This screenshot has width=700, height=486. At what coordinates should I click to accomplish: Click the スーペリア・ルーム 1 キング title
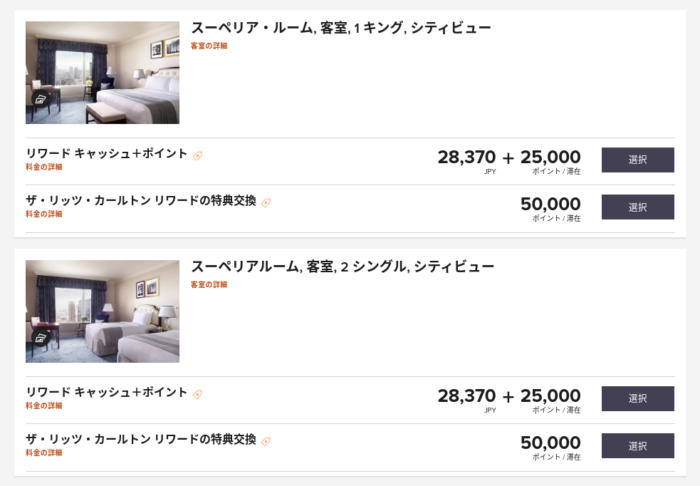pos(341,28)
